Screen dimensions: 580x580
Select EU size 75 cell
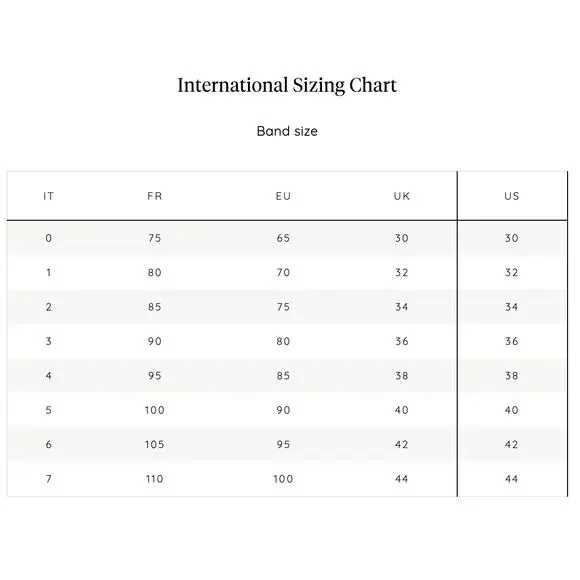283,307
